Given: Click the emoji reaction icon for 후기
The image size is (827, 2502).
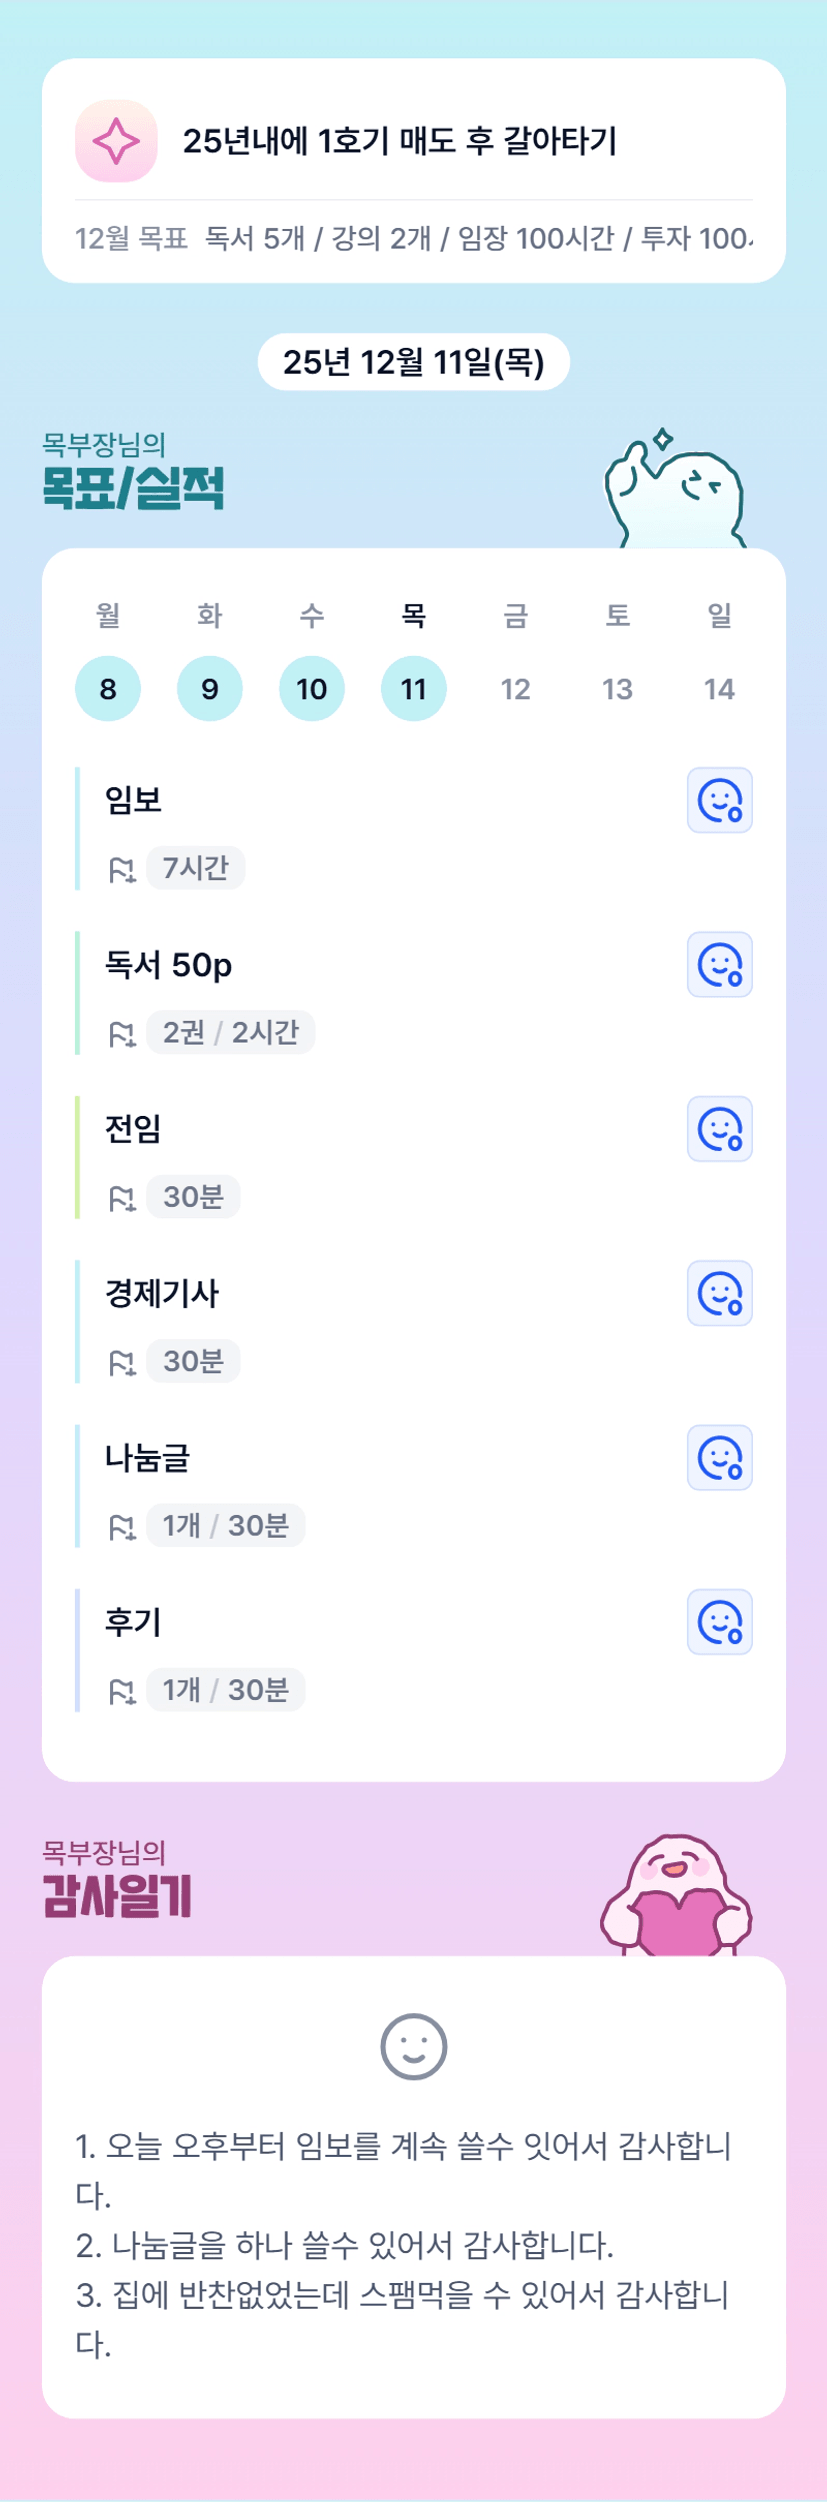Looking at the screenshot, I should 719,1622.
